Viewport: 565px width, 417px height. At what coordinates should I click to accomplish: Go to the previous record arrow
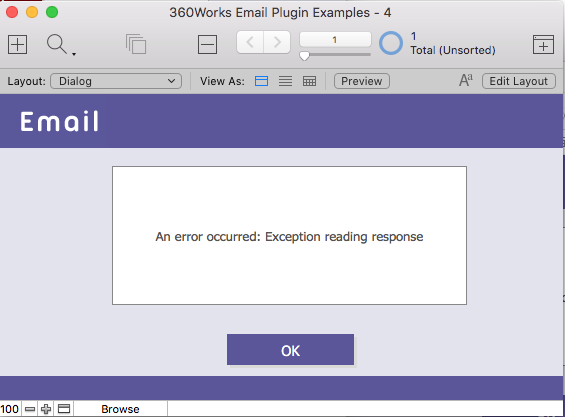(x=250, y=43)
